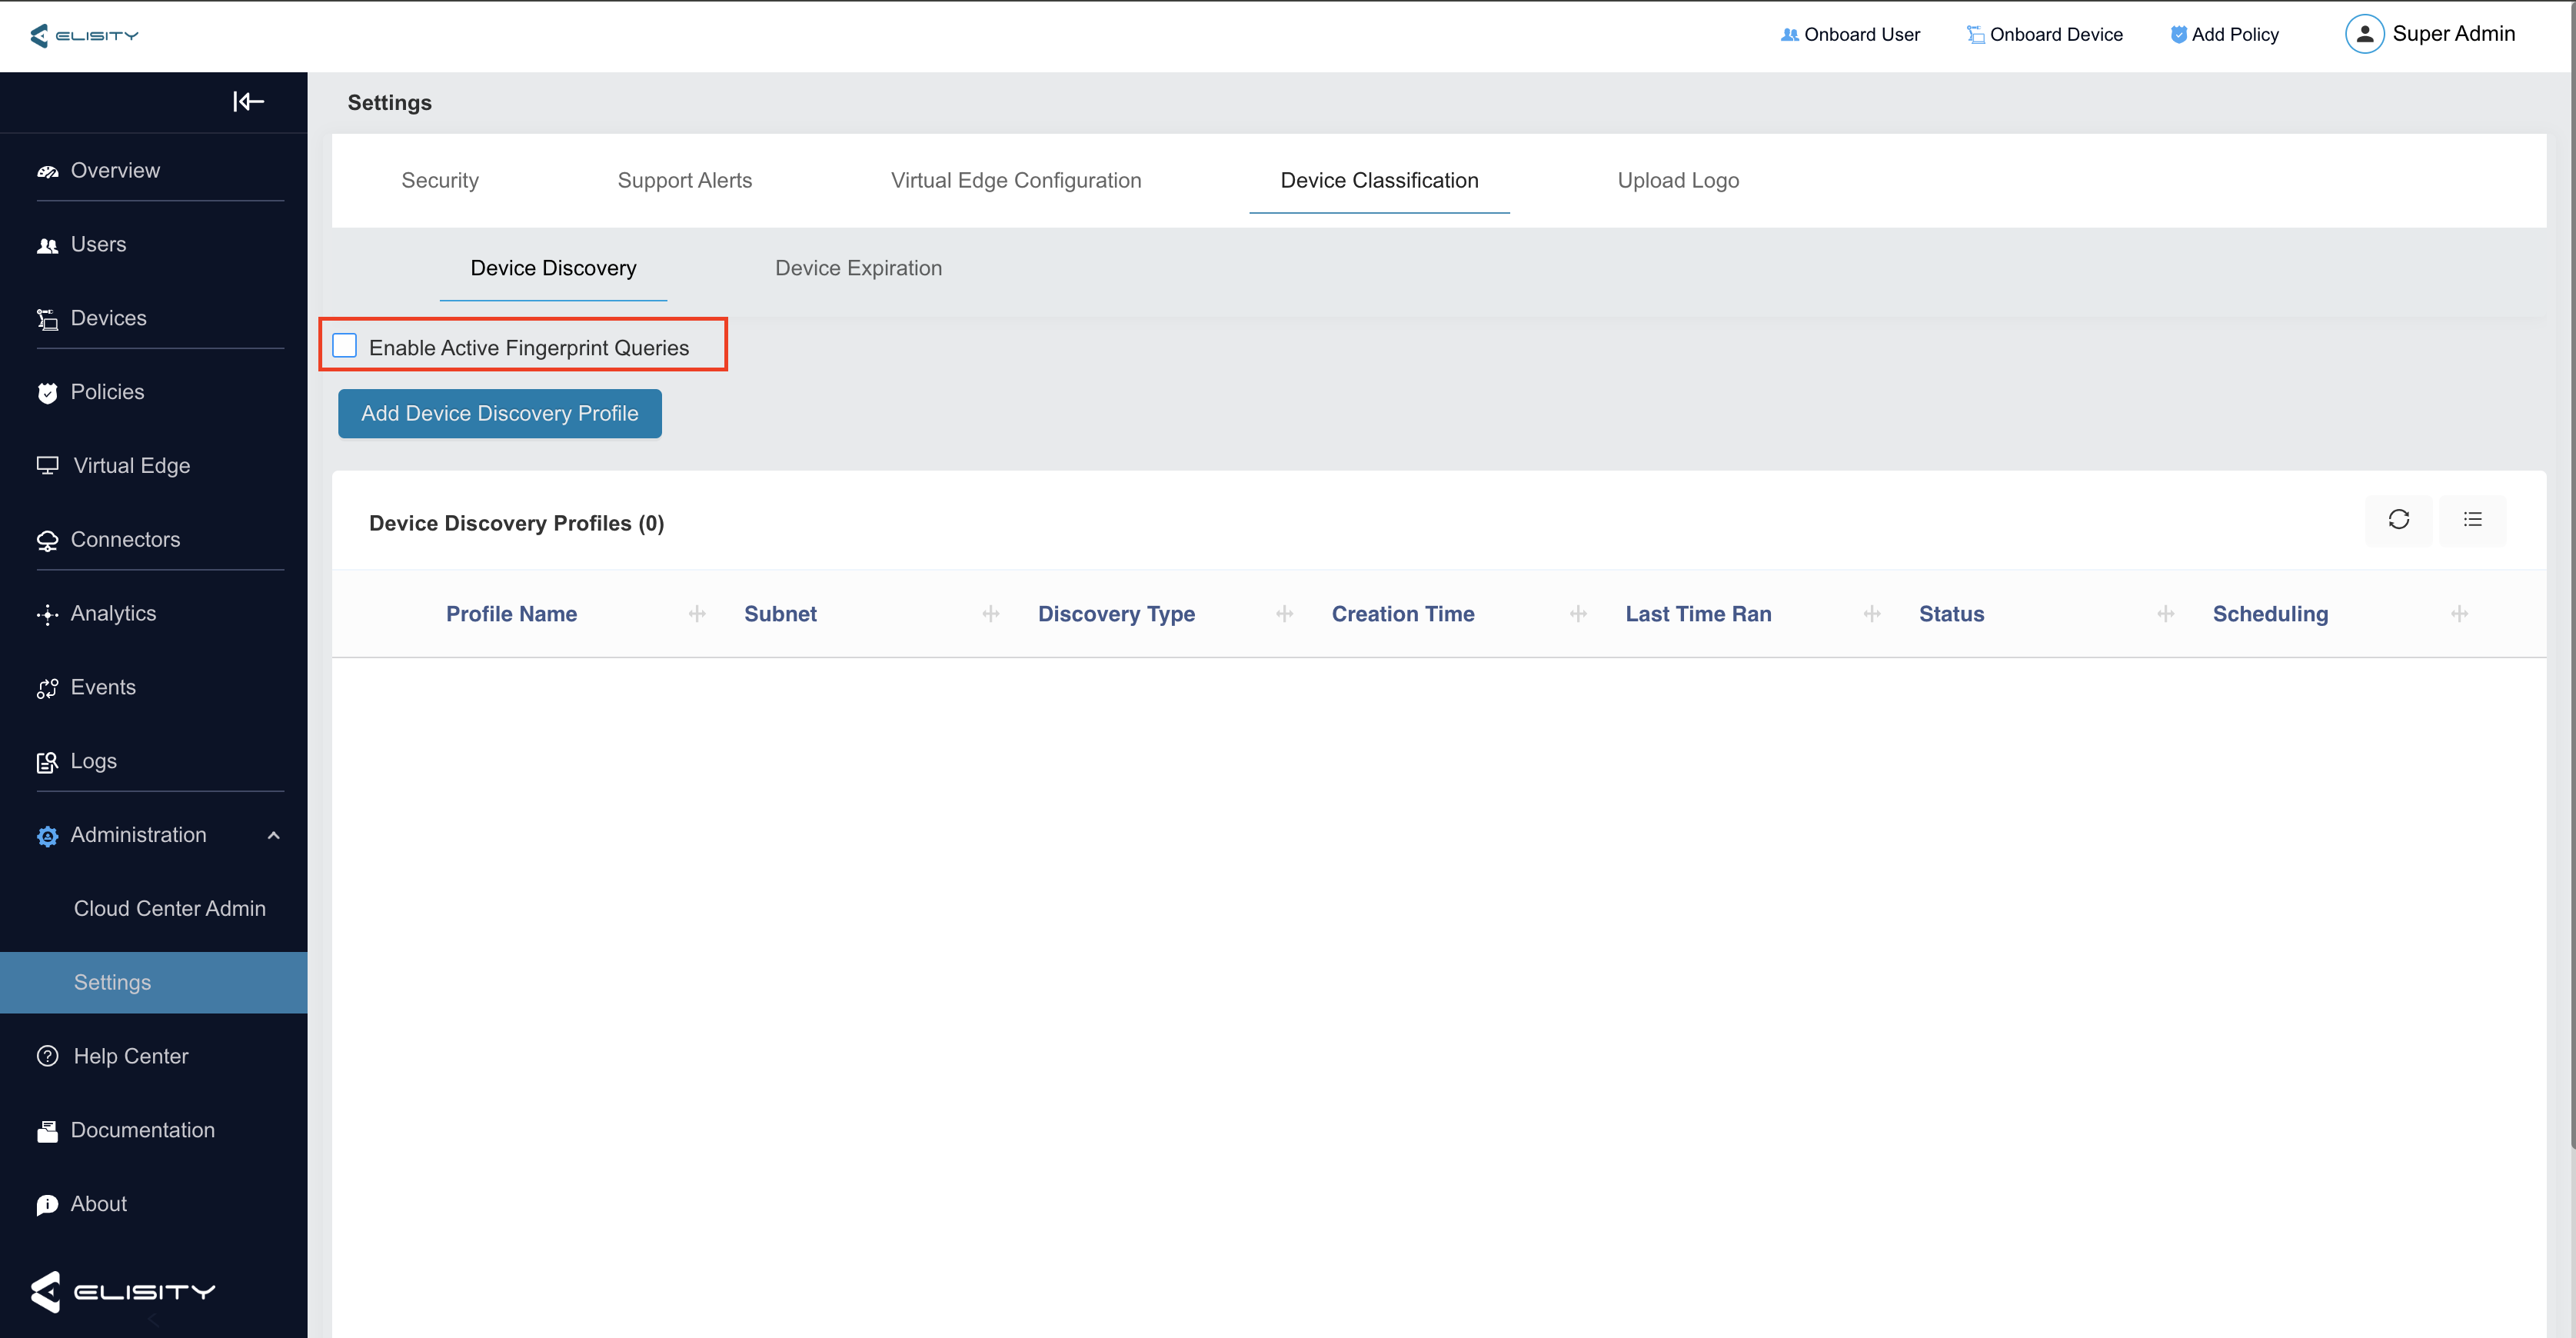This screenshot has width=2576, height=1338.
Task: Sort by the Scheduling column header
Action: point(2270,614)
